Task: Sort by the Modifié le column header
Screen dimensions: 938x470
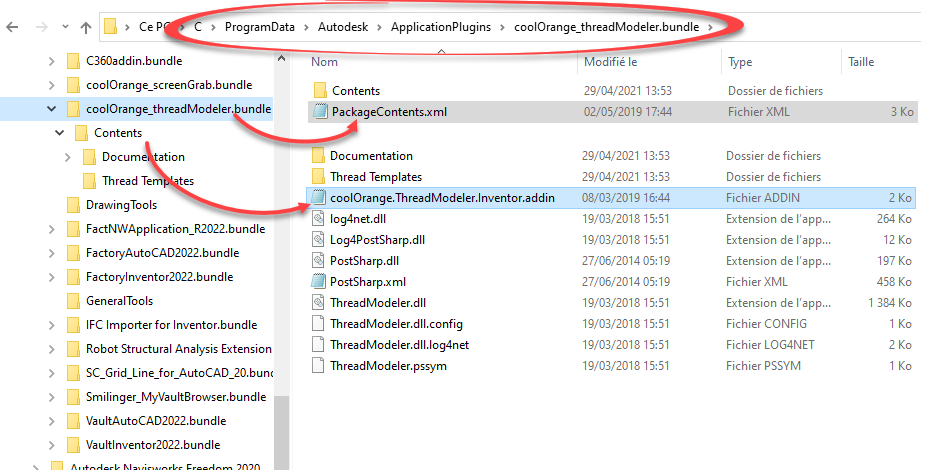Action: [x=610, y=62]
